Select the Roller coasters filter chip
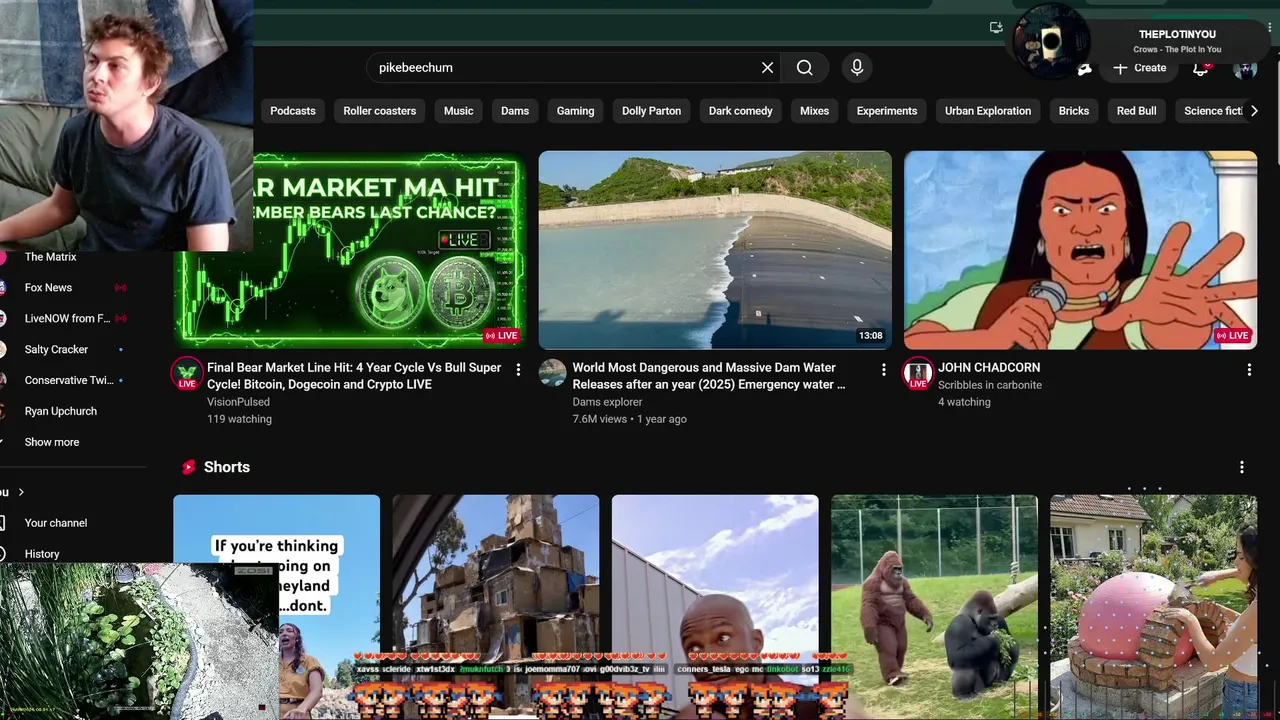The height and width of the screenshot is (720, 1280). point(380,111)
